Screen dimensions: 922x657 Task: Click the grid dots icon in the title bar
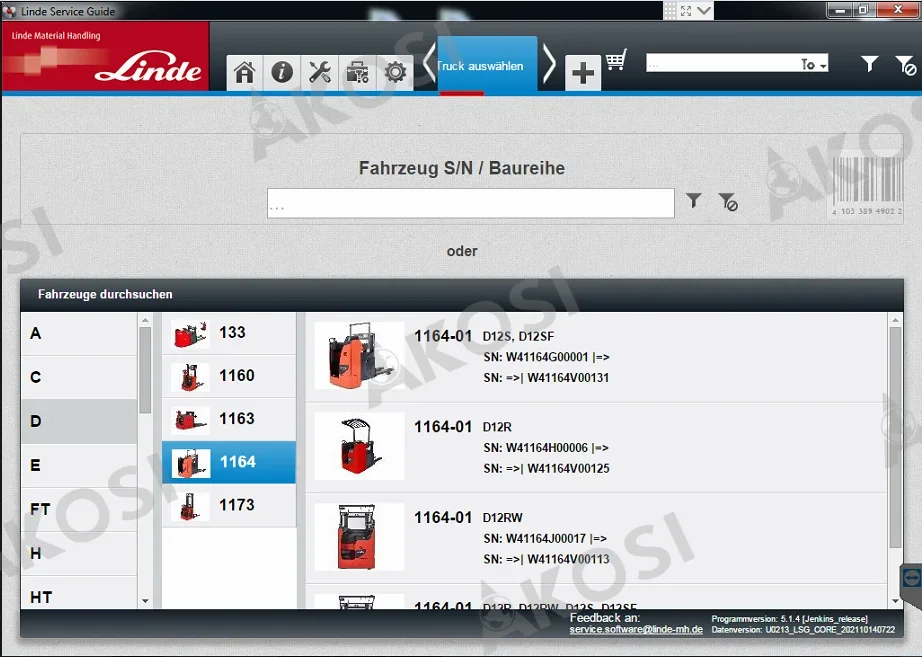(x=670, y=11)
